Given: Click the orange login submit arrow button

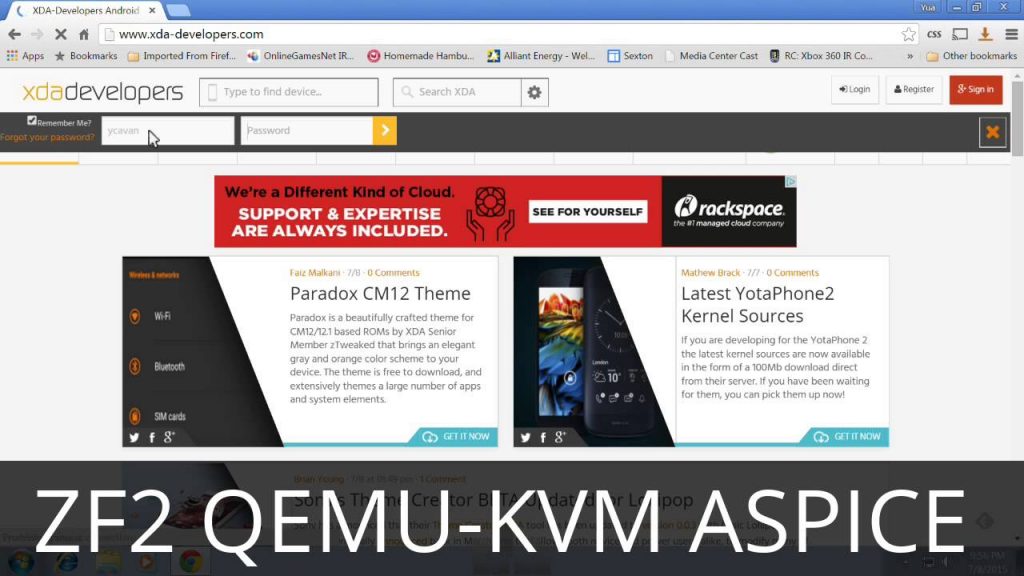Looking at the screenshot, I should [x=384, y=130].
